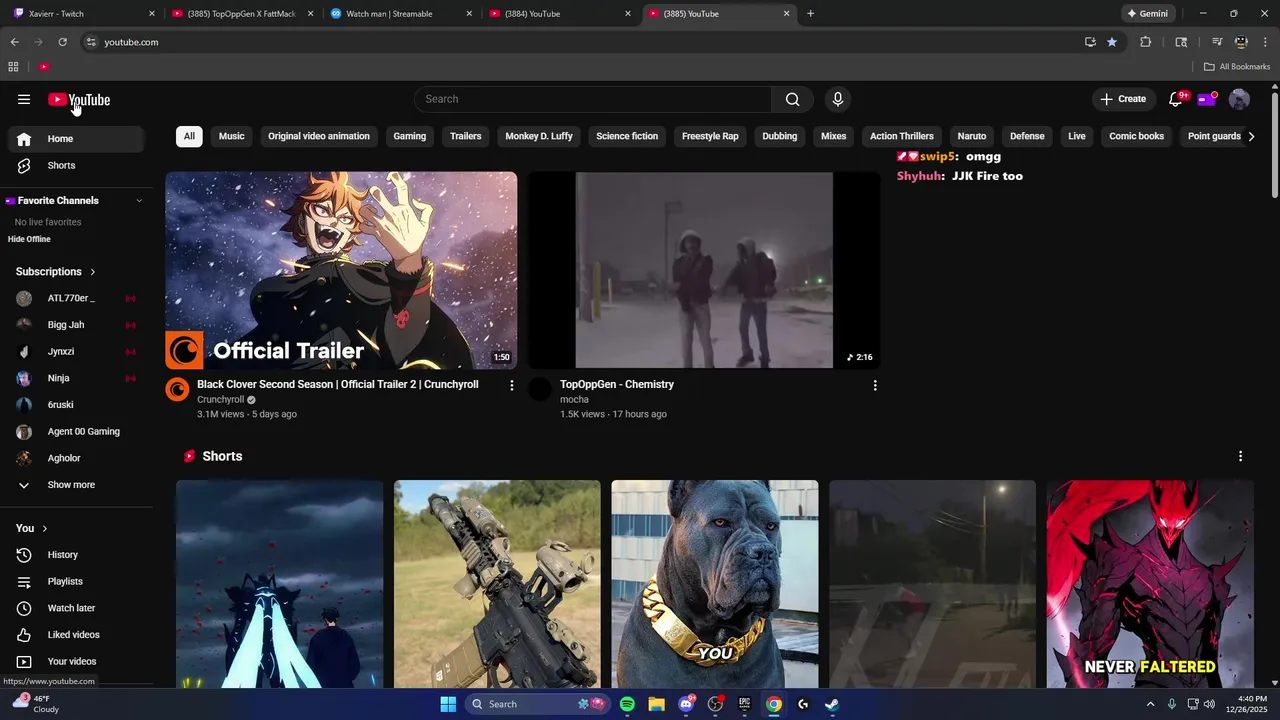Open OBS Studio from the taskbar

tap(715, 704)
